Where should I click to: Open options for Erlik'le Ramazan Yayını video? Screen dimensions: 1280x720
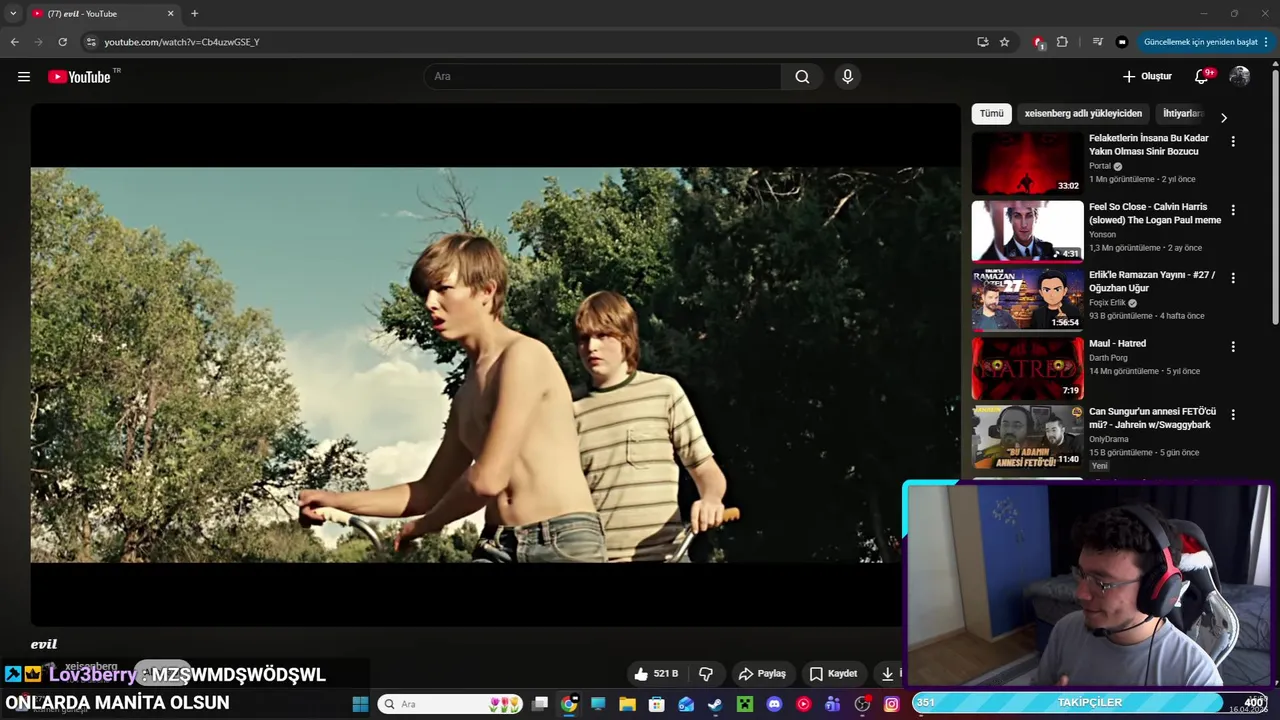pos(1233,278)
